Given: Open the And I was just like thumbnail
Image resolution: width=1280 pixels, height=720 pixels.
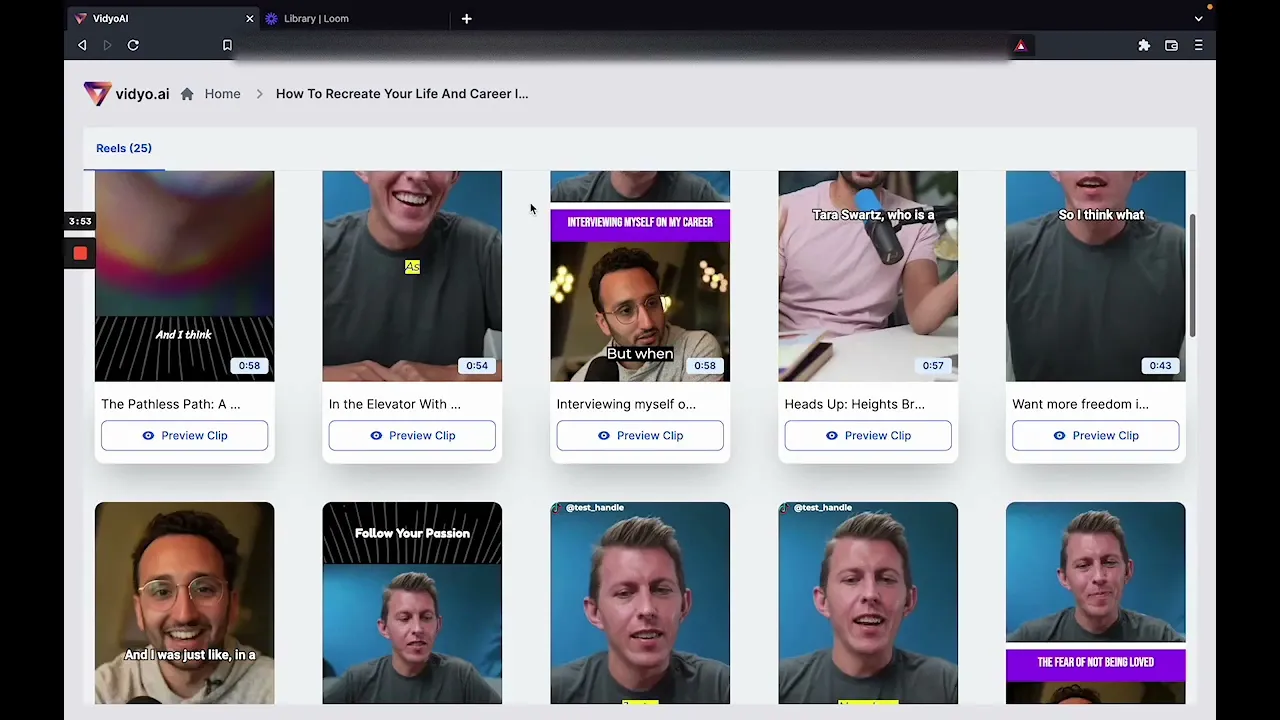Looking at the screenshot, I should click(184, 603).
